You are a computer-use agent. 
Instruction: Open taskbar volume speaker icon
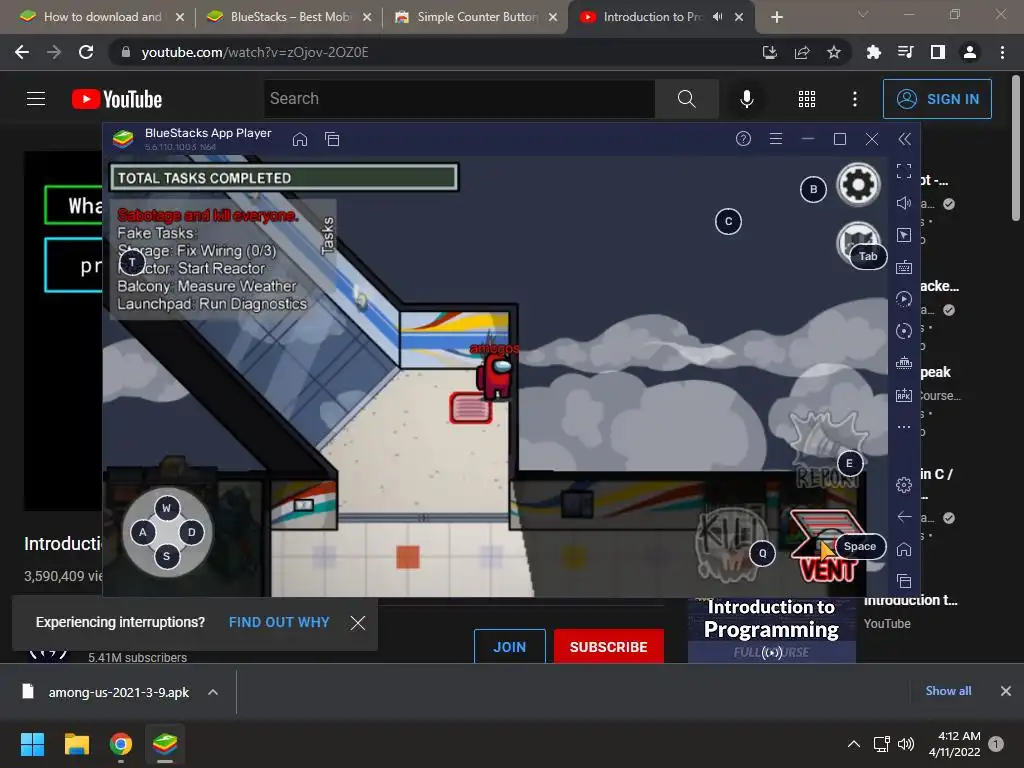click(906, 744)
